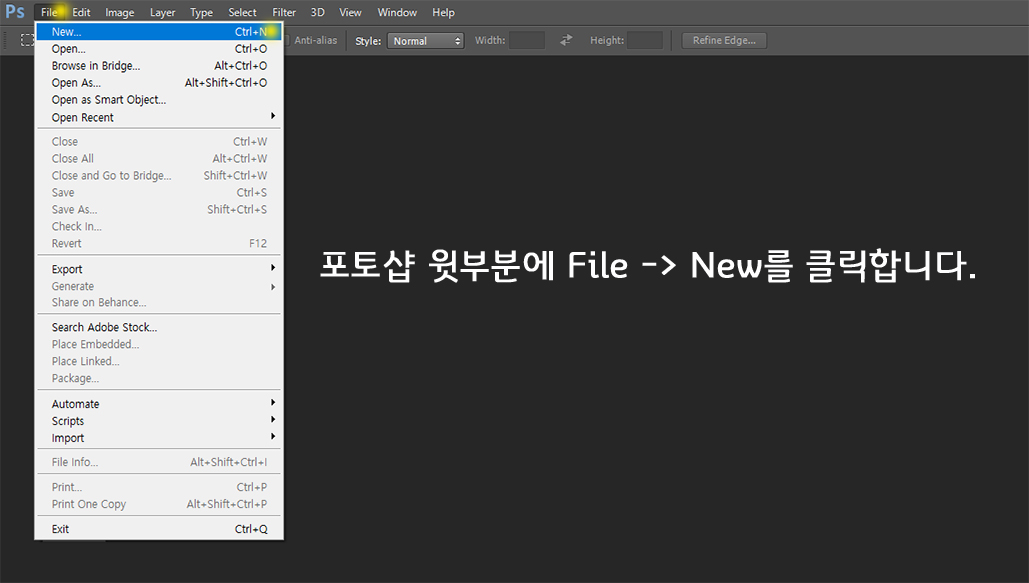Click Place Linked... entry
This screenshot has height=583, width=1029.
tap(159, 361)
